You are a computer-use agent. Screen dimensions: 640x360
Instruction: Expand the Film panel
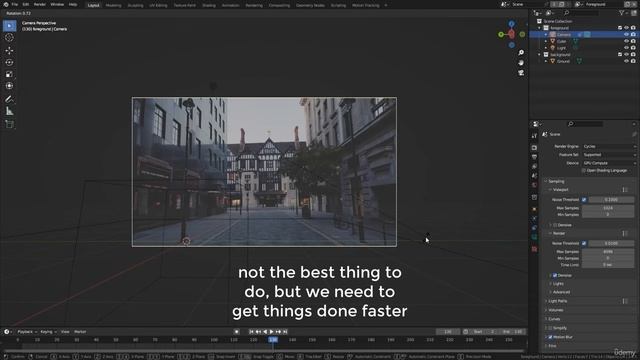tap(552, 346)
